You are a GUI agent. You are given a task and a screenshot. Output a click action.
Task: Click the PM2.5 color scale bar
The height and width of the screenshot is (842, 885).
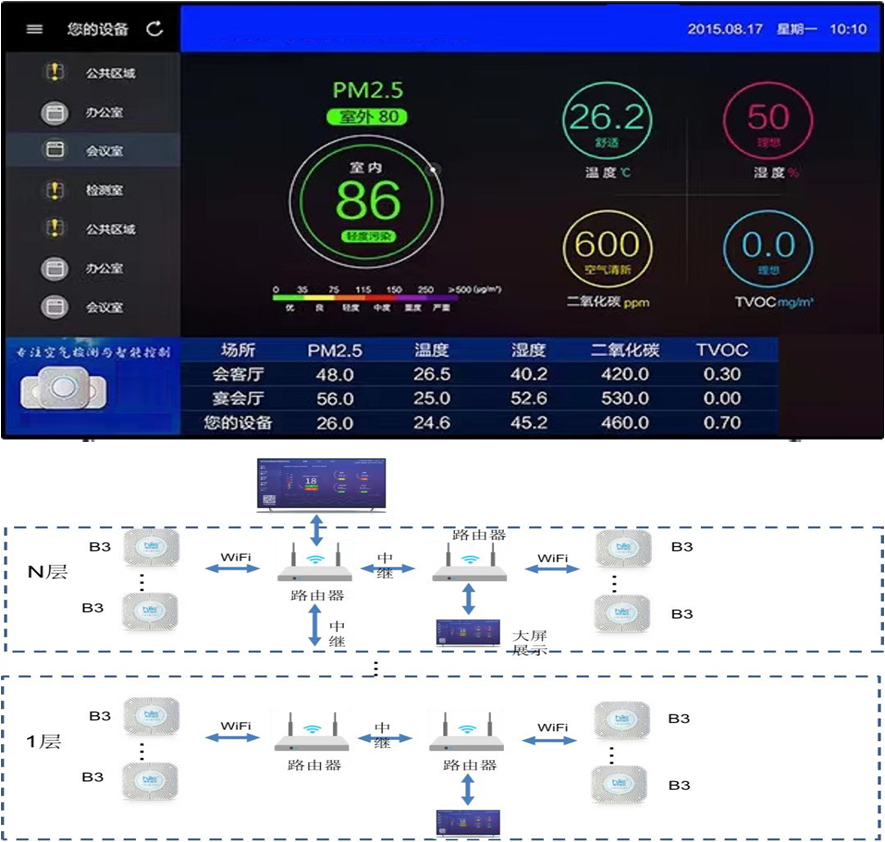pyautogui.click(x=365, y=299)
